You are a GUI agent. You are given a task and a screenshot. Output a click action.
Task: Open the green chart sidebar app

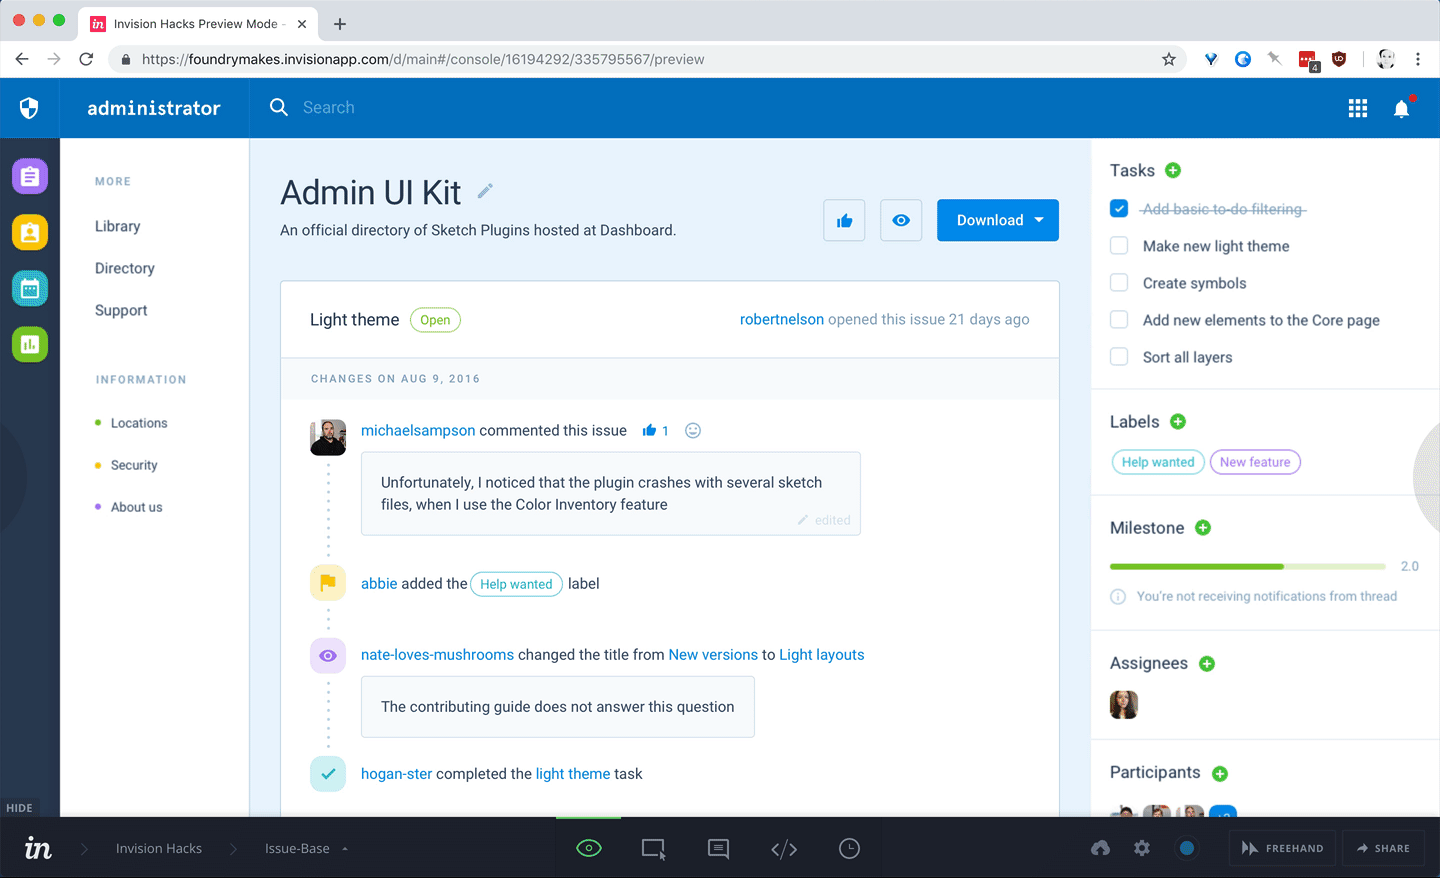click(30, 345)
